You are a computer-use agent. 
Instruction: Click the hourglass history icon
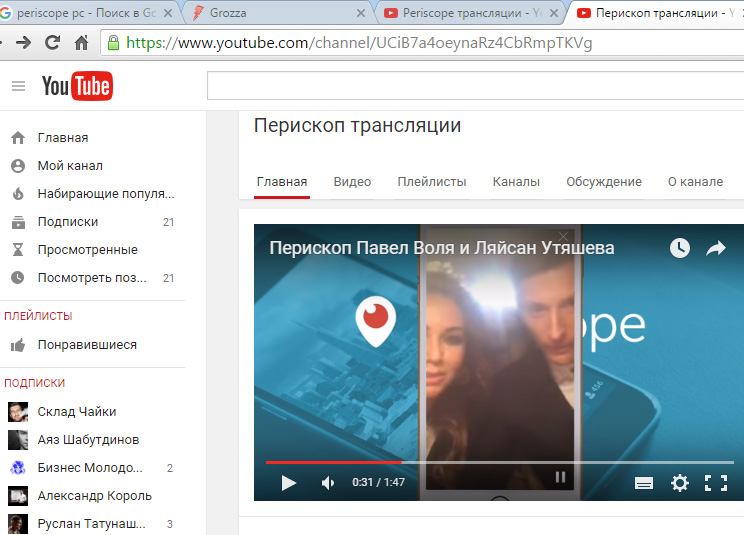pos(18,249)
